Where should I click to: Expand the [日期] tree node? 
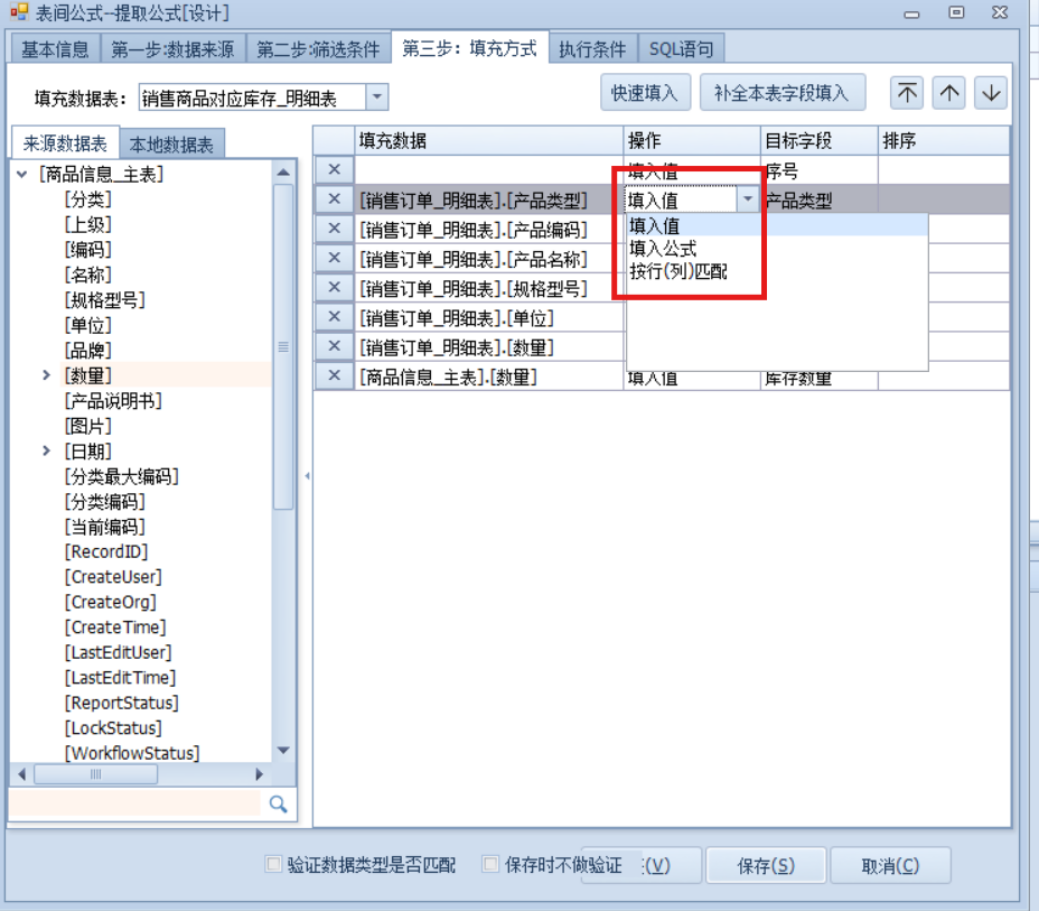(x=46, y=451)
